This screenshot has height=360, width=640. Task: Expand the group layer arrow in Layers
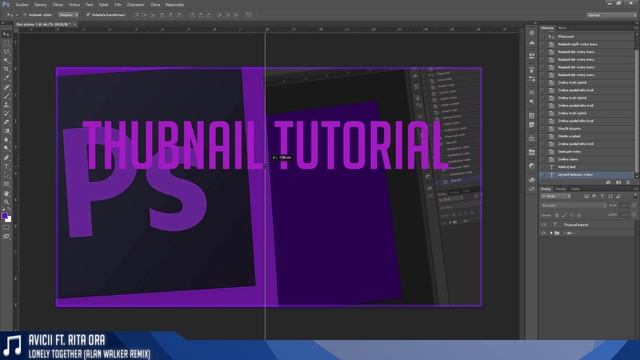pyautogui.click(x=551, y=233)
